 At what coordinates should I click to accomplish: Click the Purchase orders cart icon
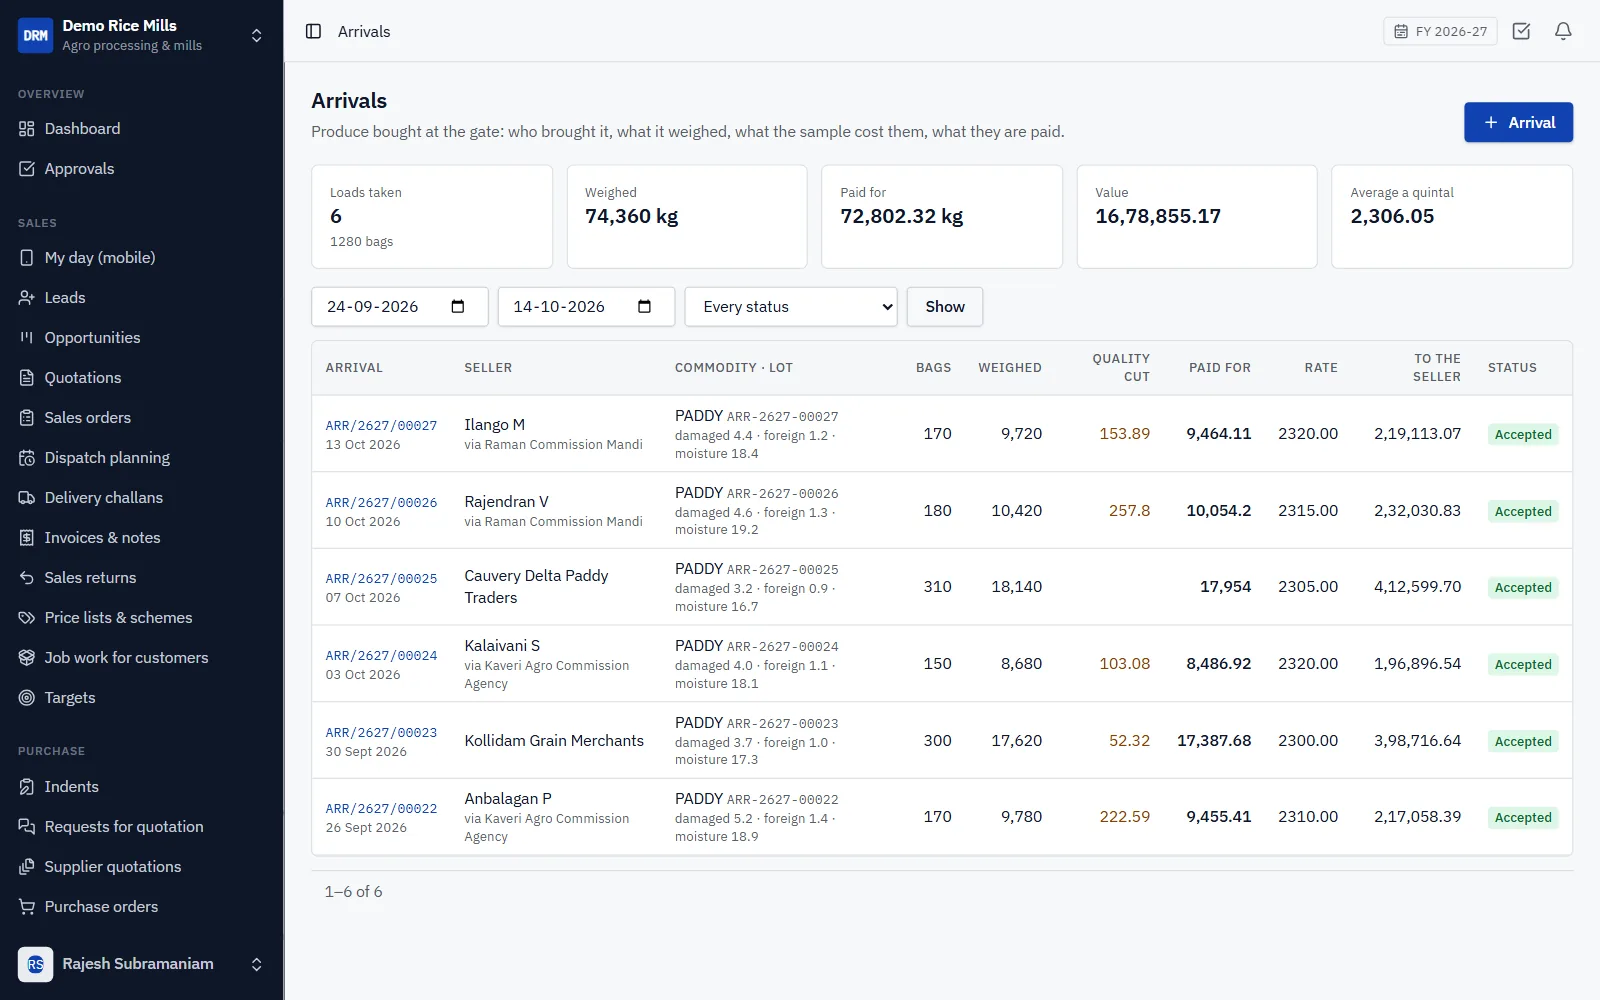27,907
